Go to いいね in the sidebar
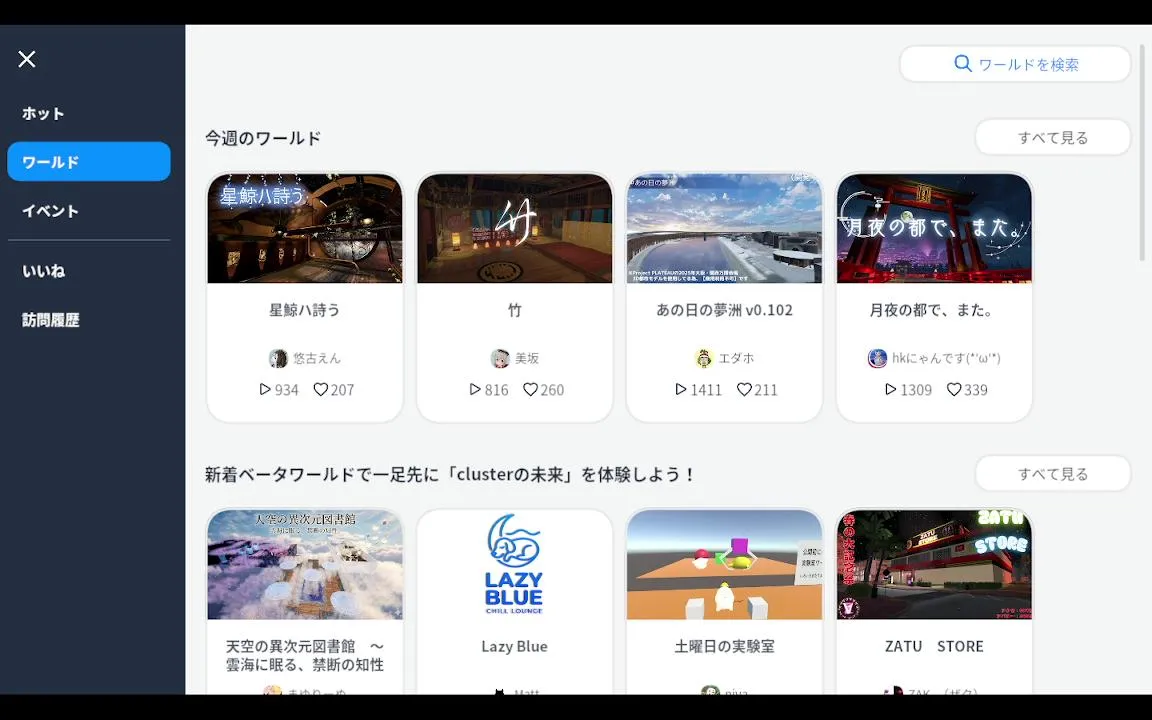 [43, 271]
